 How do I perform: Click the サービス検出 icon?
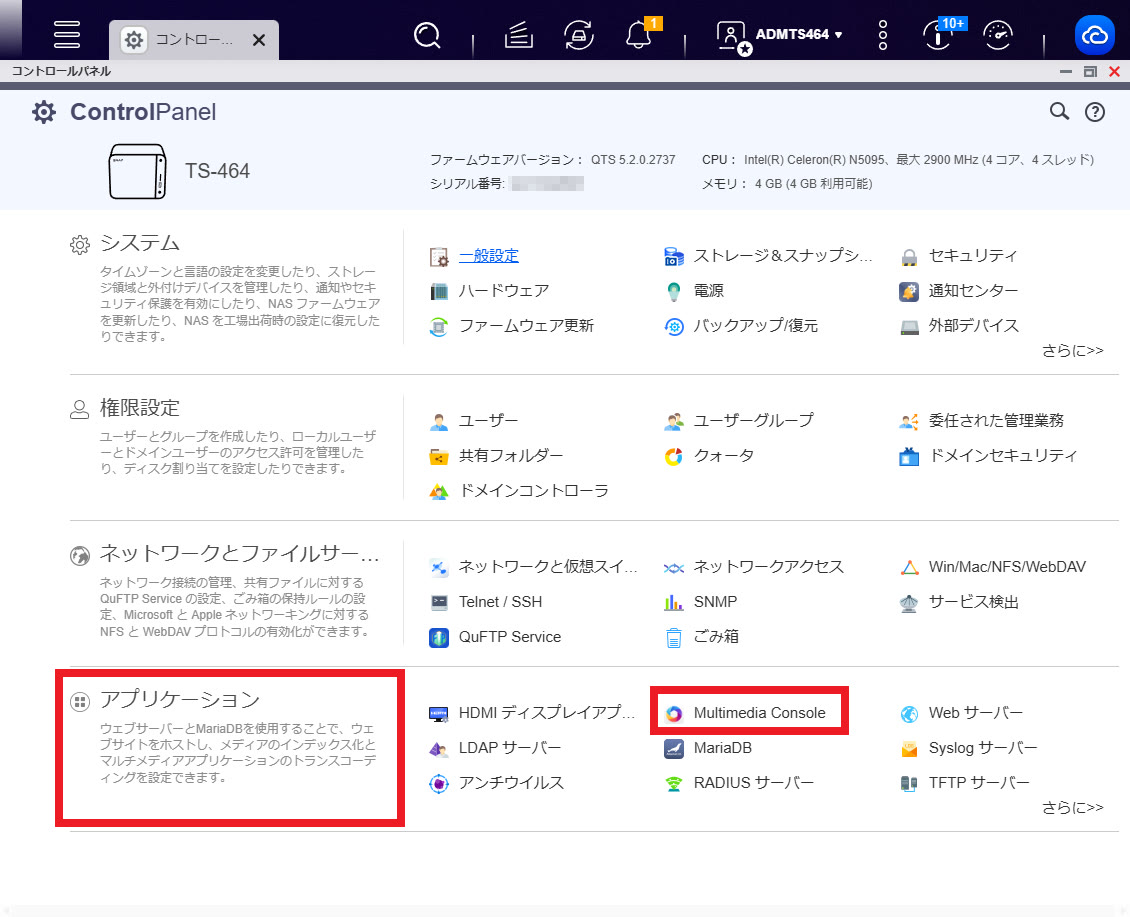pyautogui.click(x=909, y=603)
